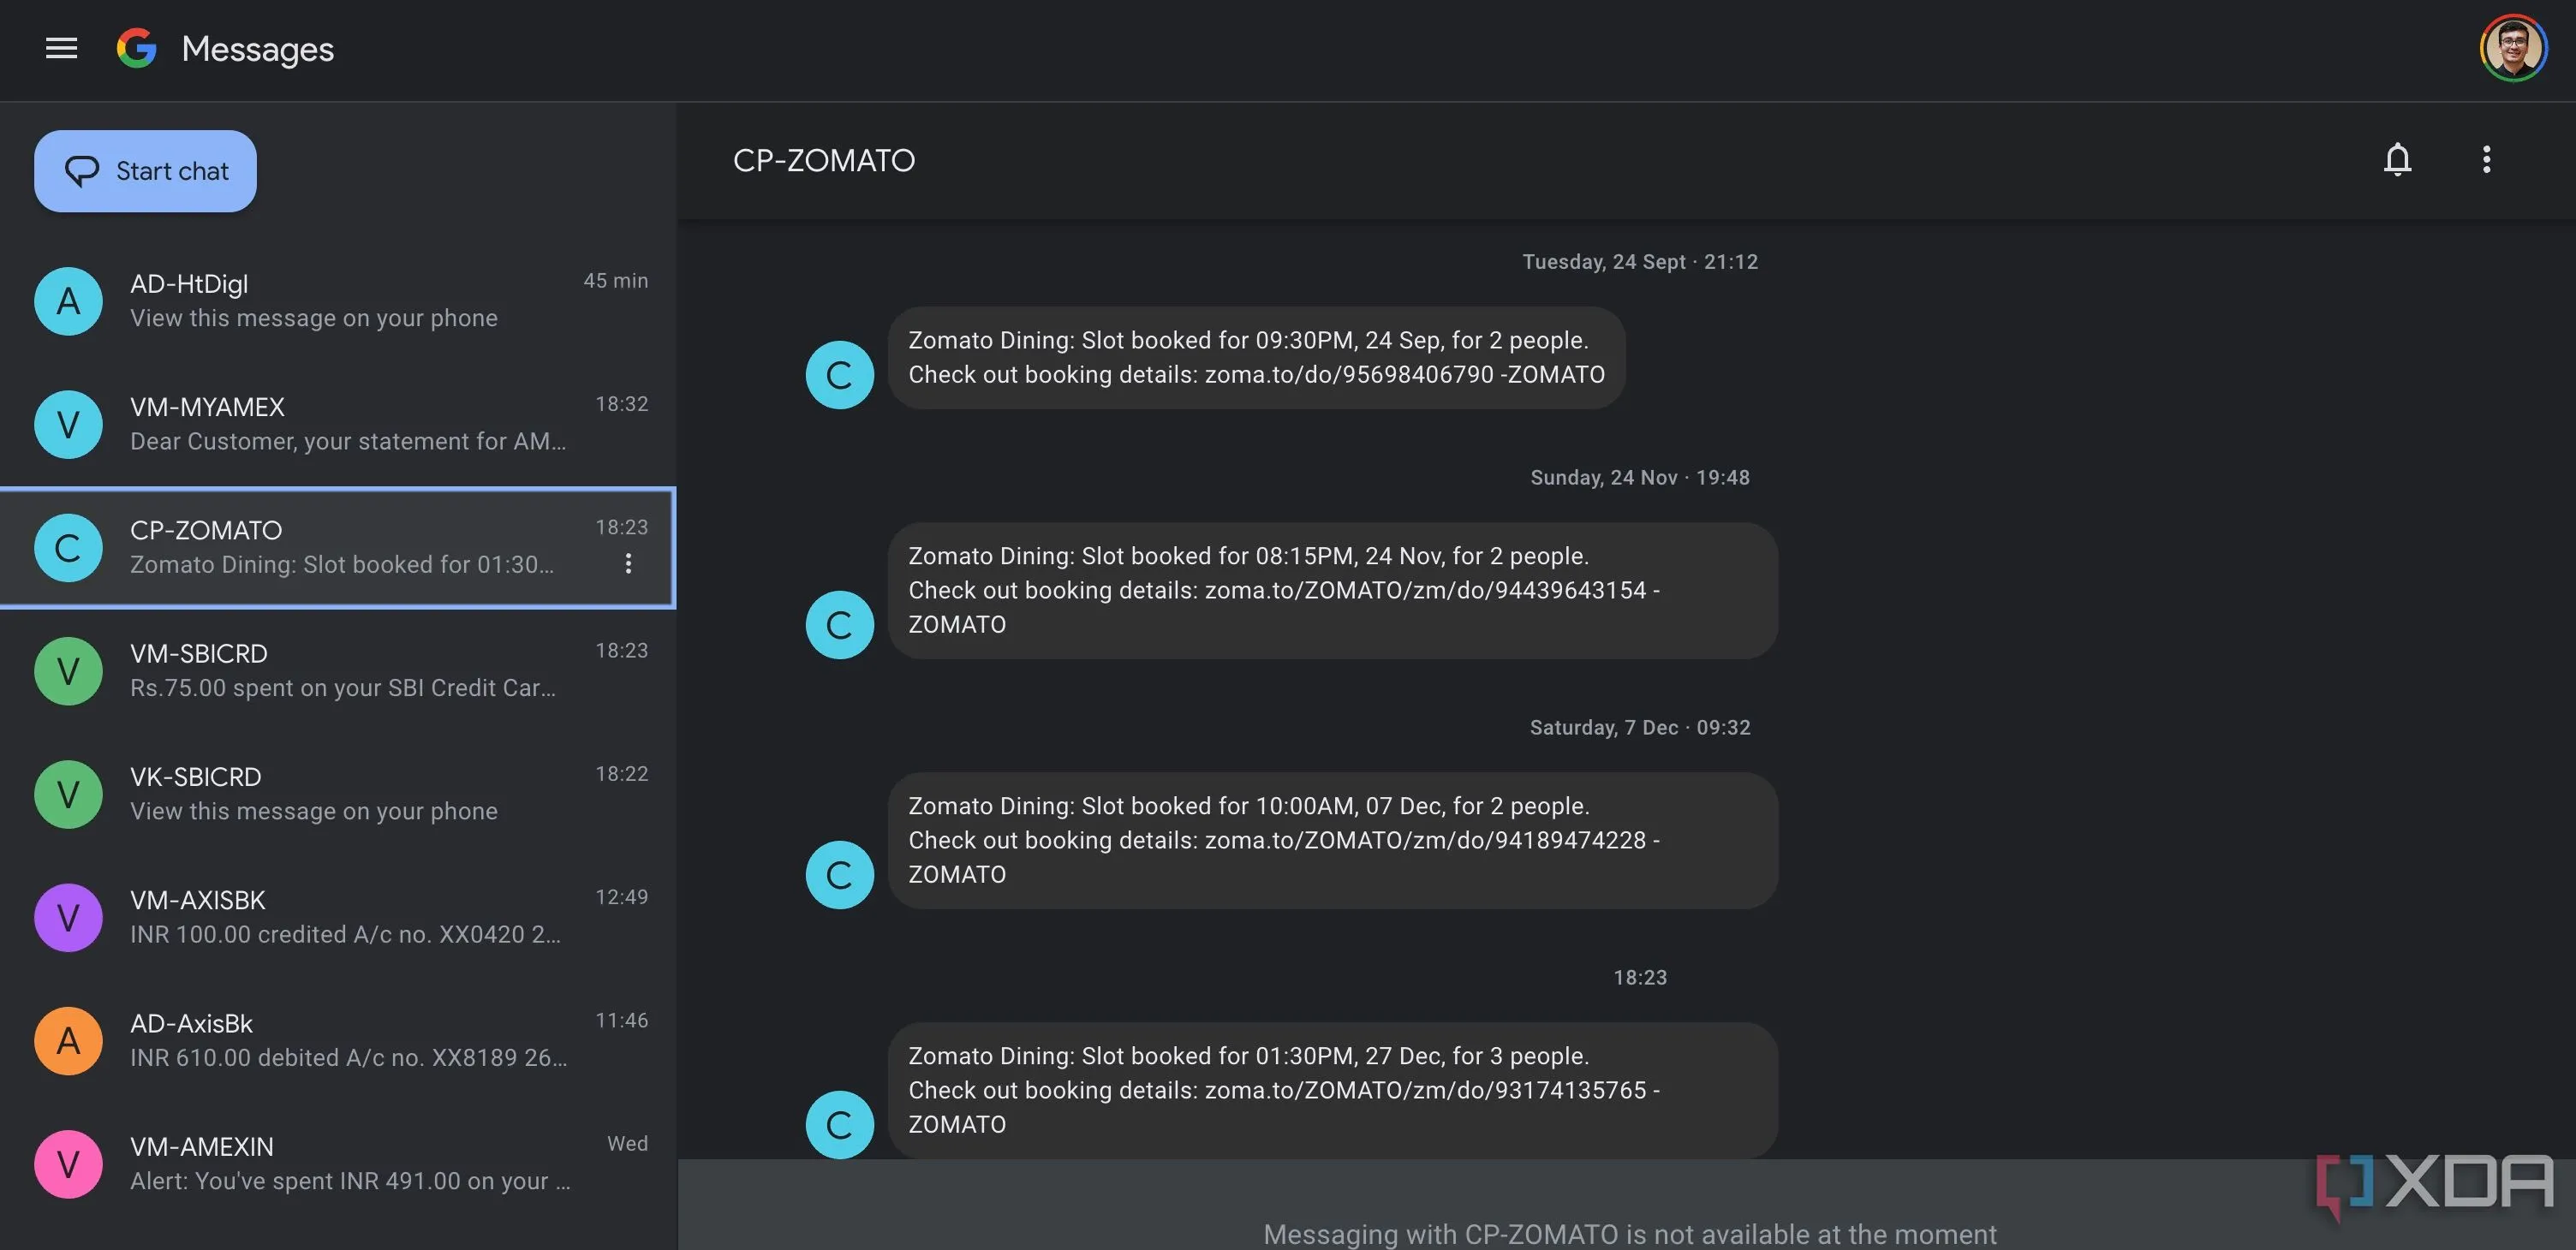Viewport: 2576px width, 1250px height.
Task: Click the Start chat button
Action: point(145,171)
